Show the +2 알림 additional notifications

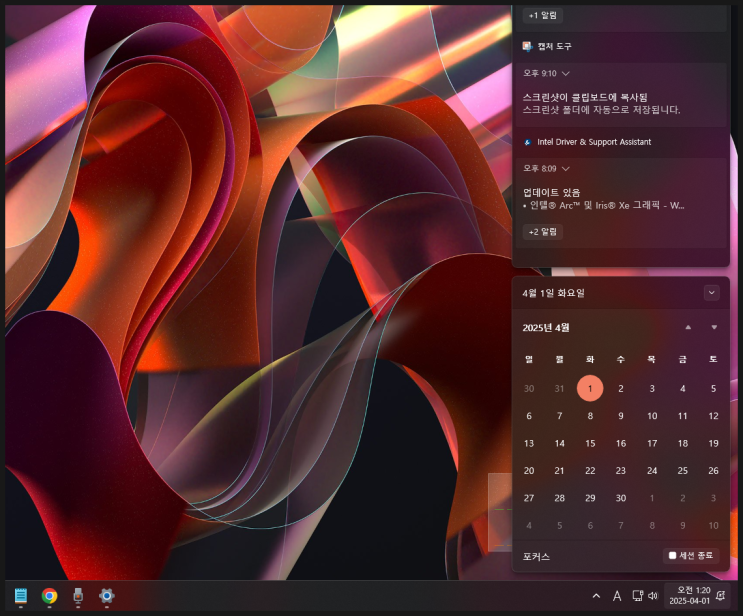click(x=543, y=232)
